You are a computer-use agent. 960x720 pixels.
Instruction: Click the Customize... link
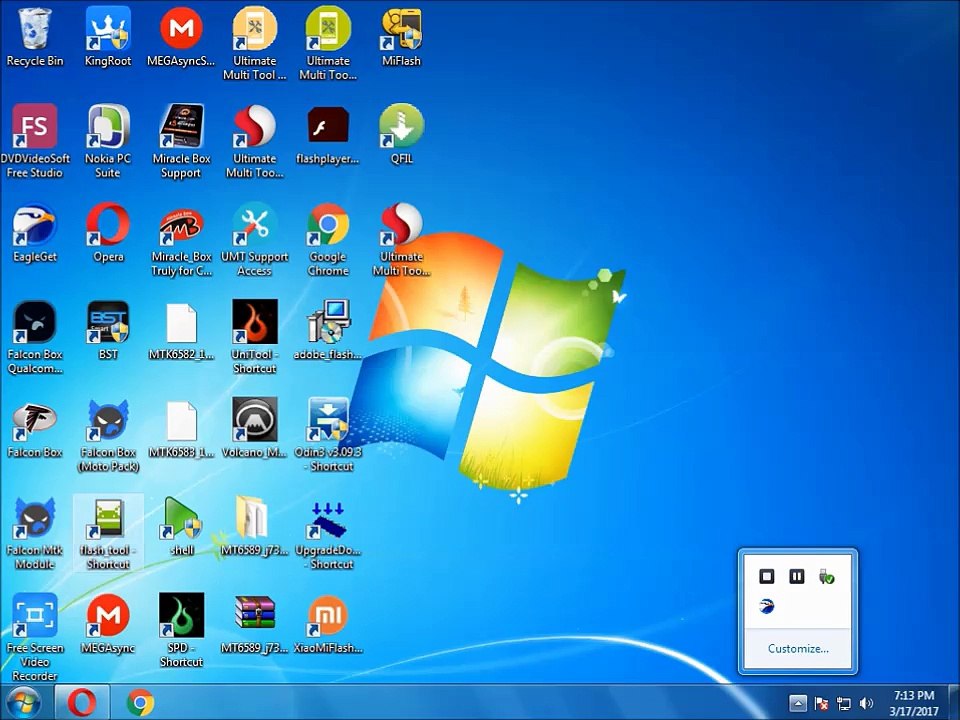click(798, 648)
